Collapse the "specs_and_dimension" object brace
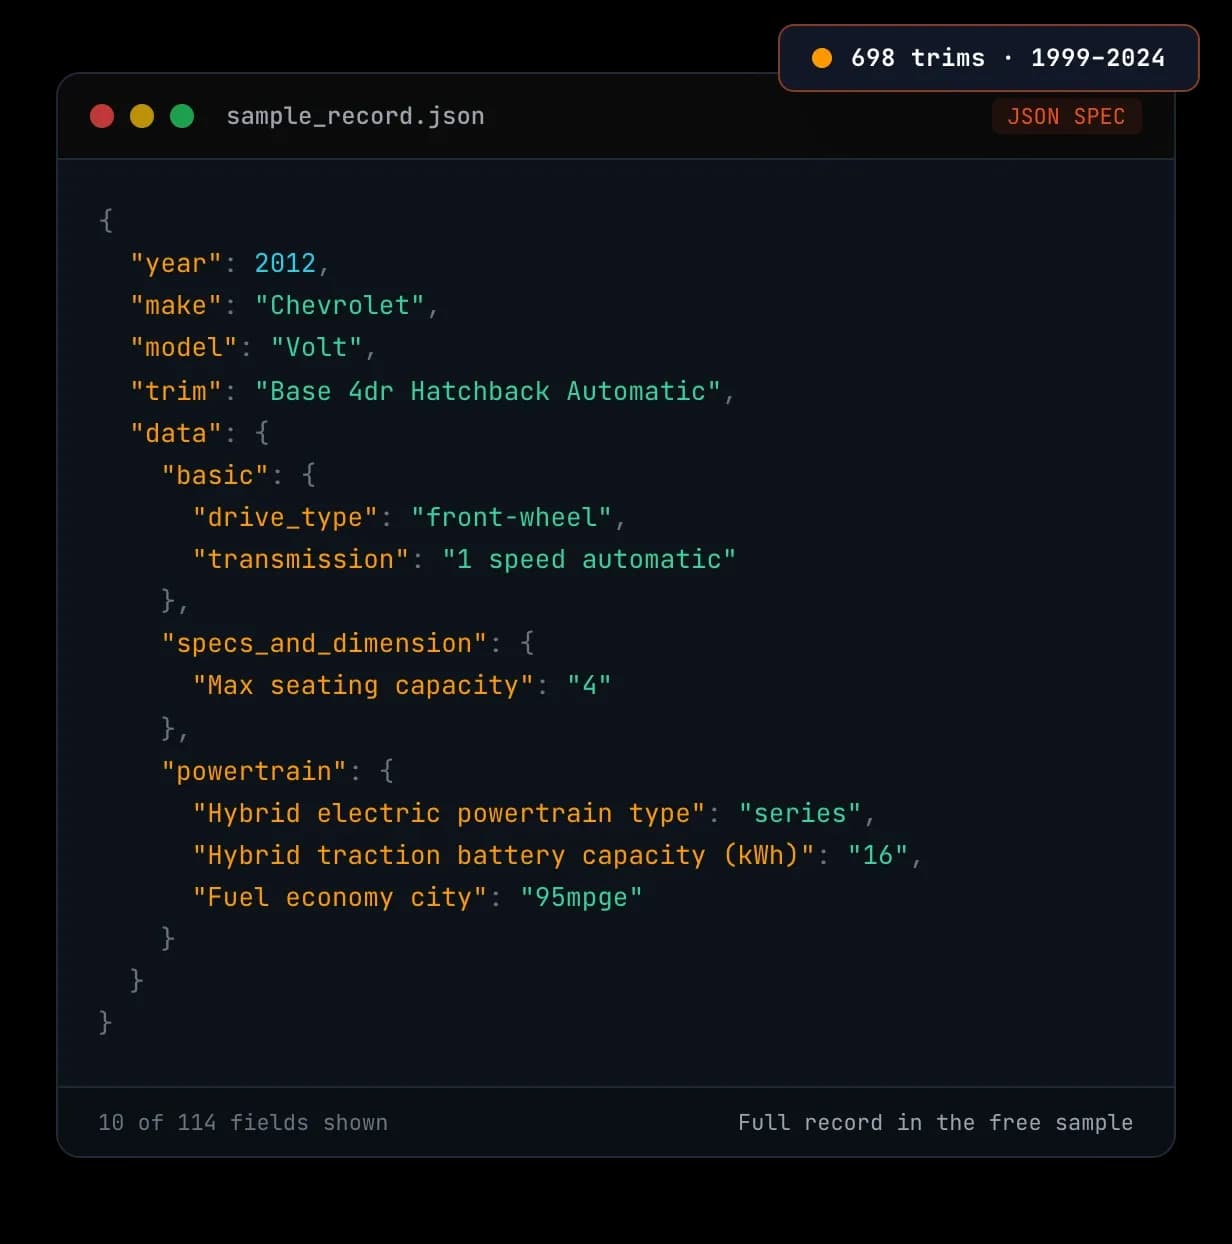The width and height of the screenshot is (1232, 1244). tap(527, 643)
